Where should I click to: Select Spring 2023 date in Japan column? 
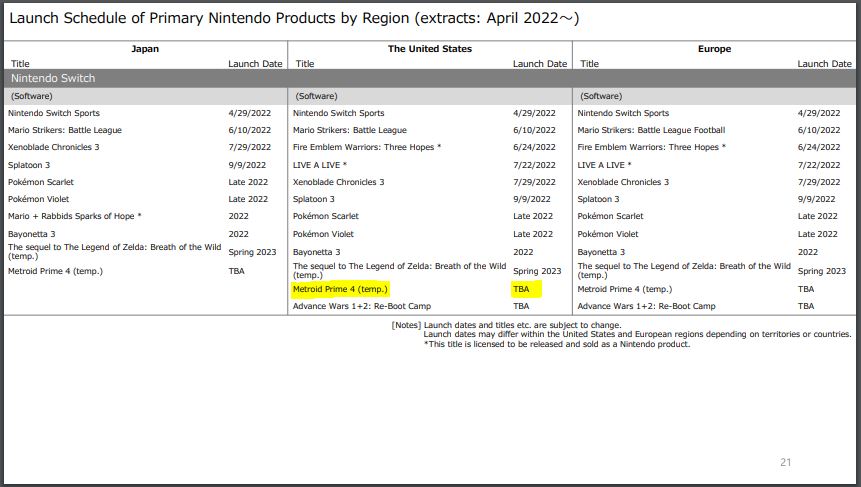(x=250, y=252)
